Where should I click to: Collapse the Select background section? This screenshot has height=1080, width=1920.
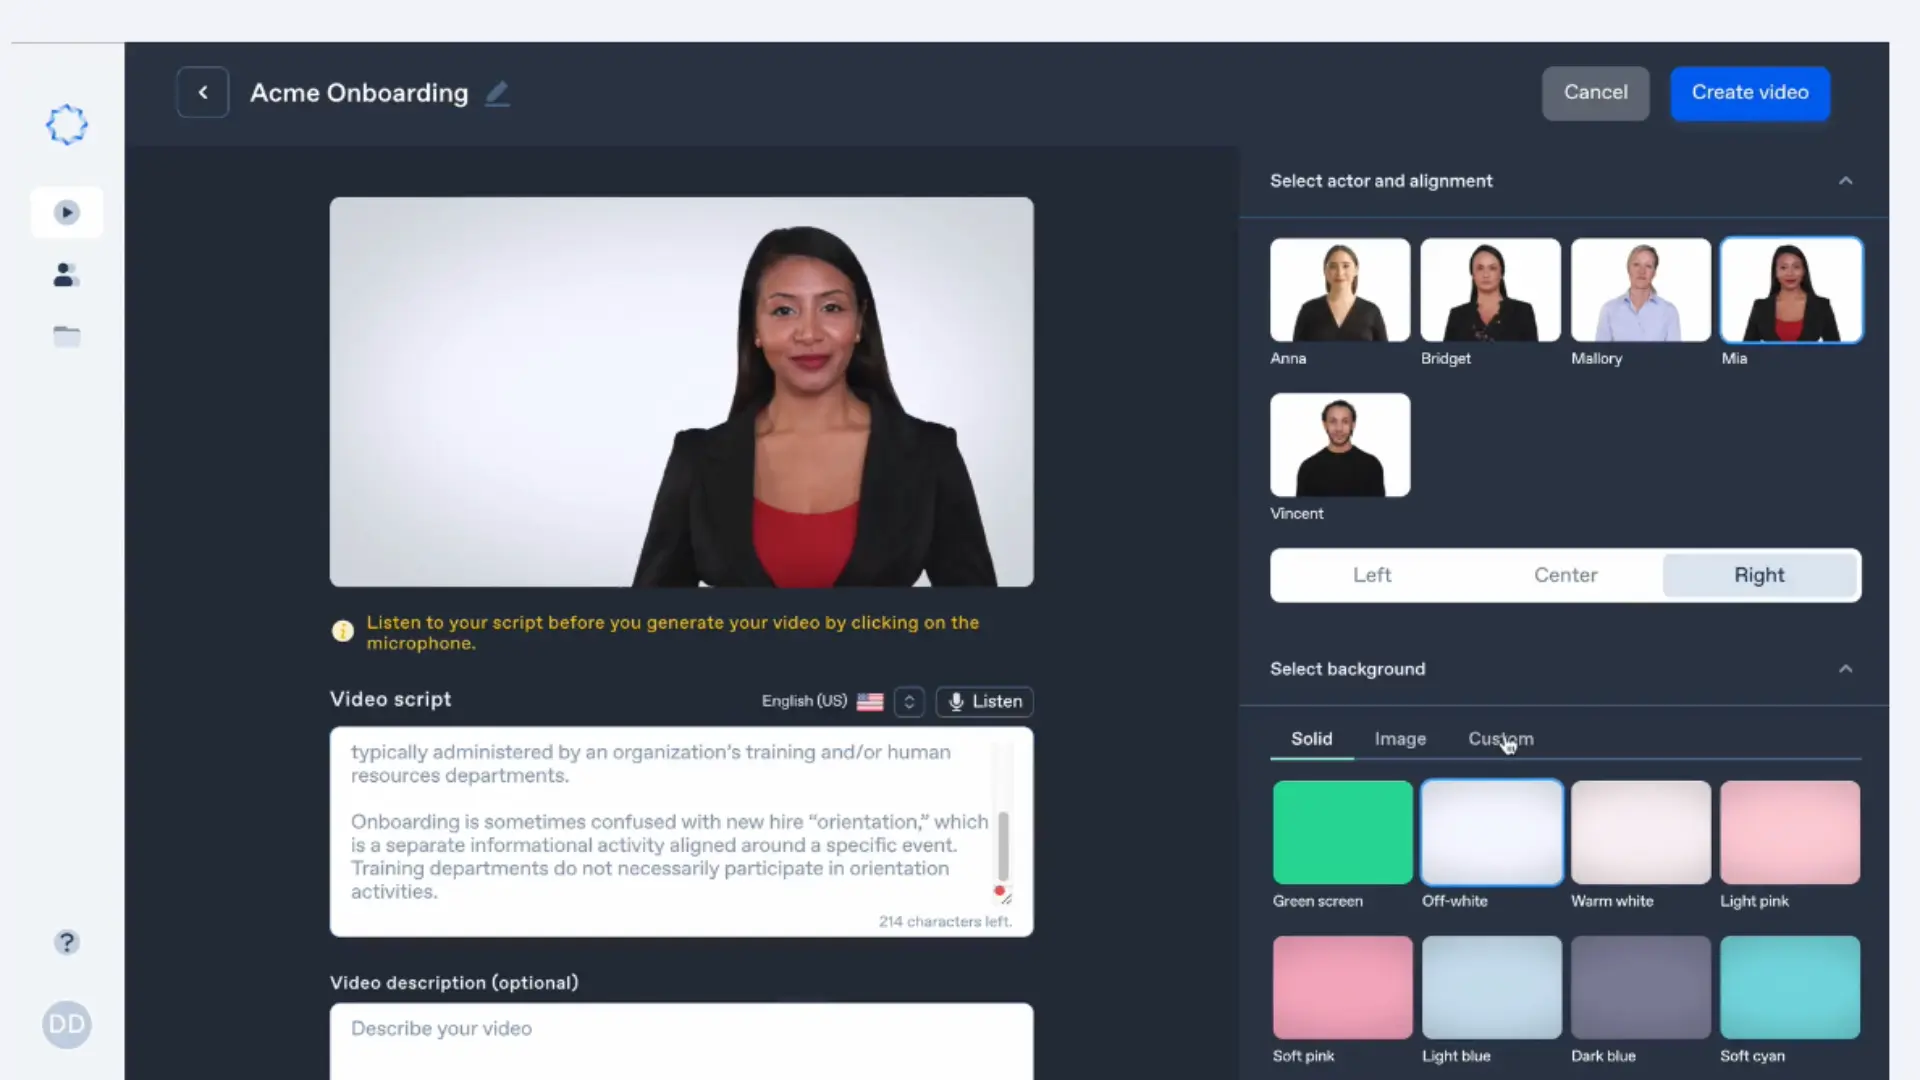1846,669
